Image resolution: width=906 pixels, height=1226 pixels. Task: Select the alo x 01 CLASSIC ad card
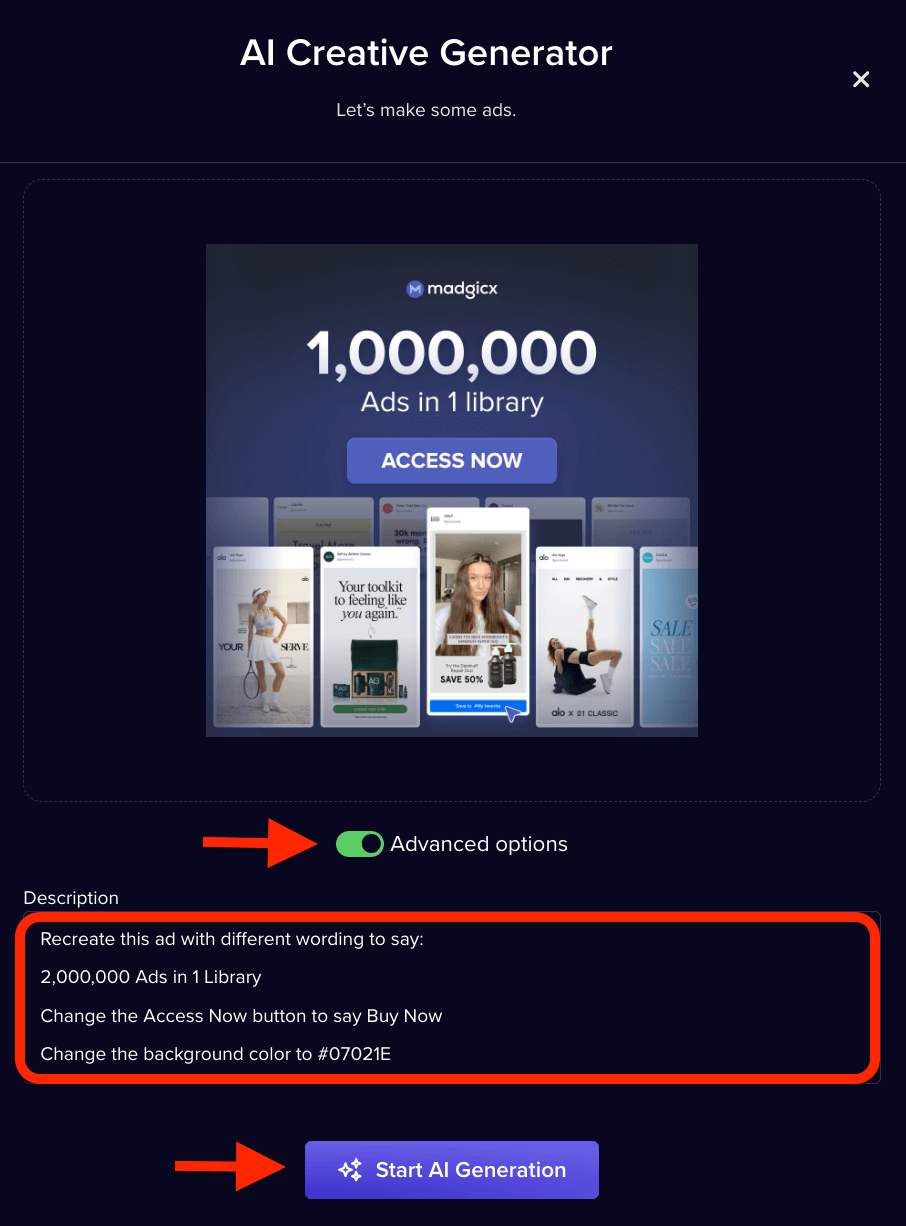[585, 637]
